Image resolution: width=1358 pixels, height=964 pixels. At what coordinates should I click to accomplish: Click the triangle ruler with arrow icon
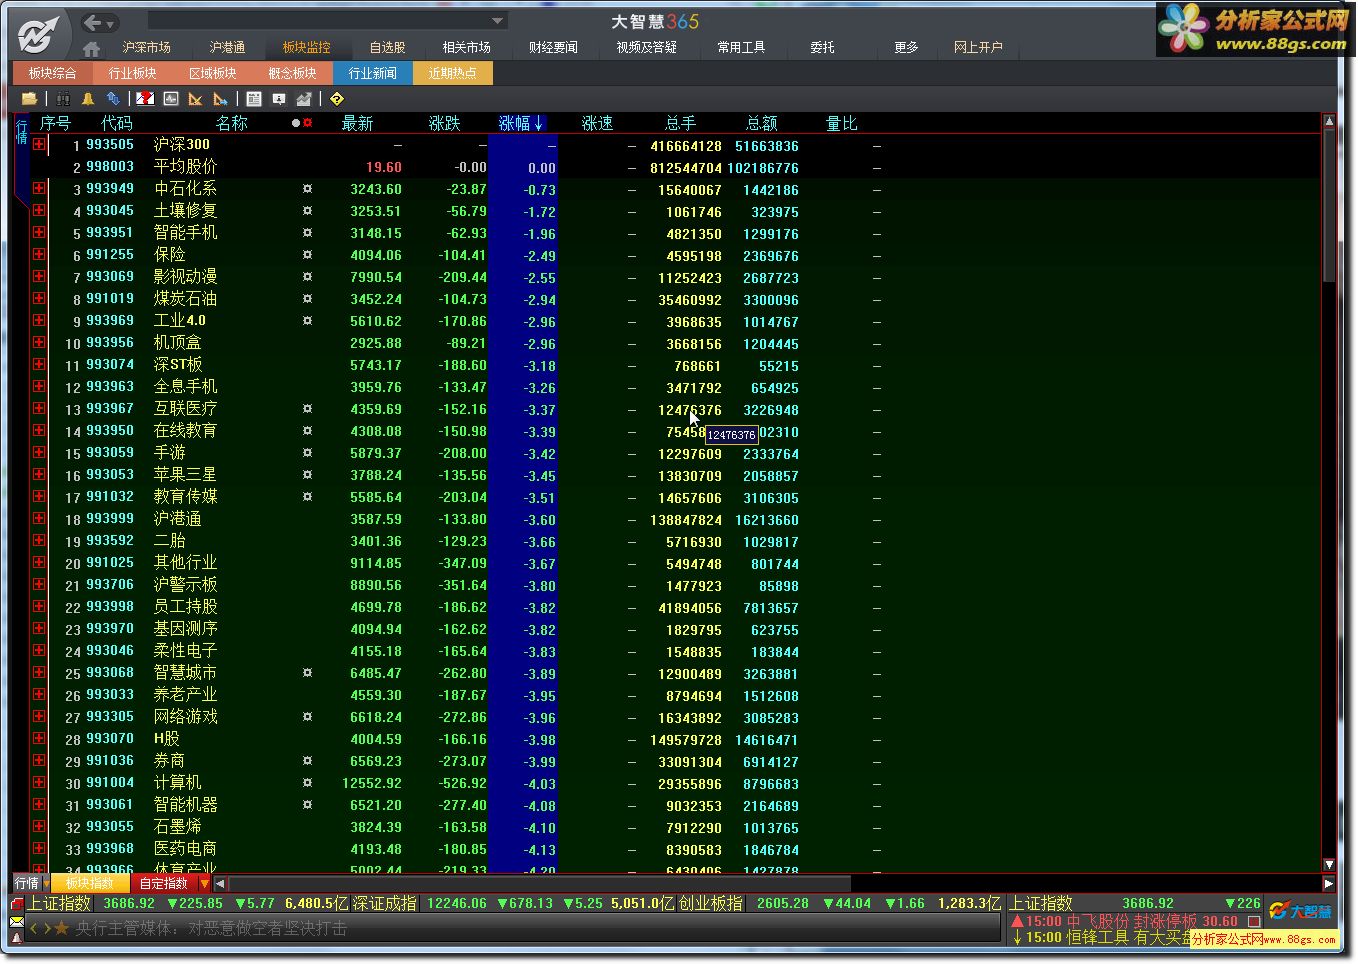point(221,98)
